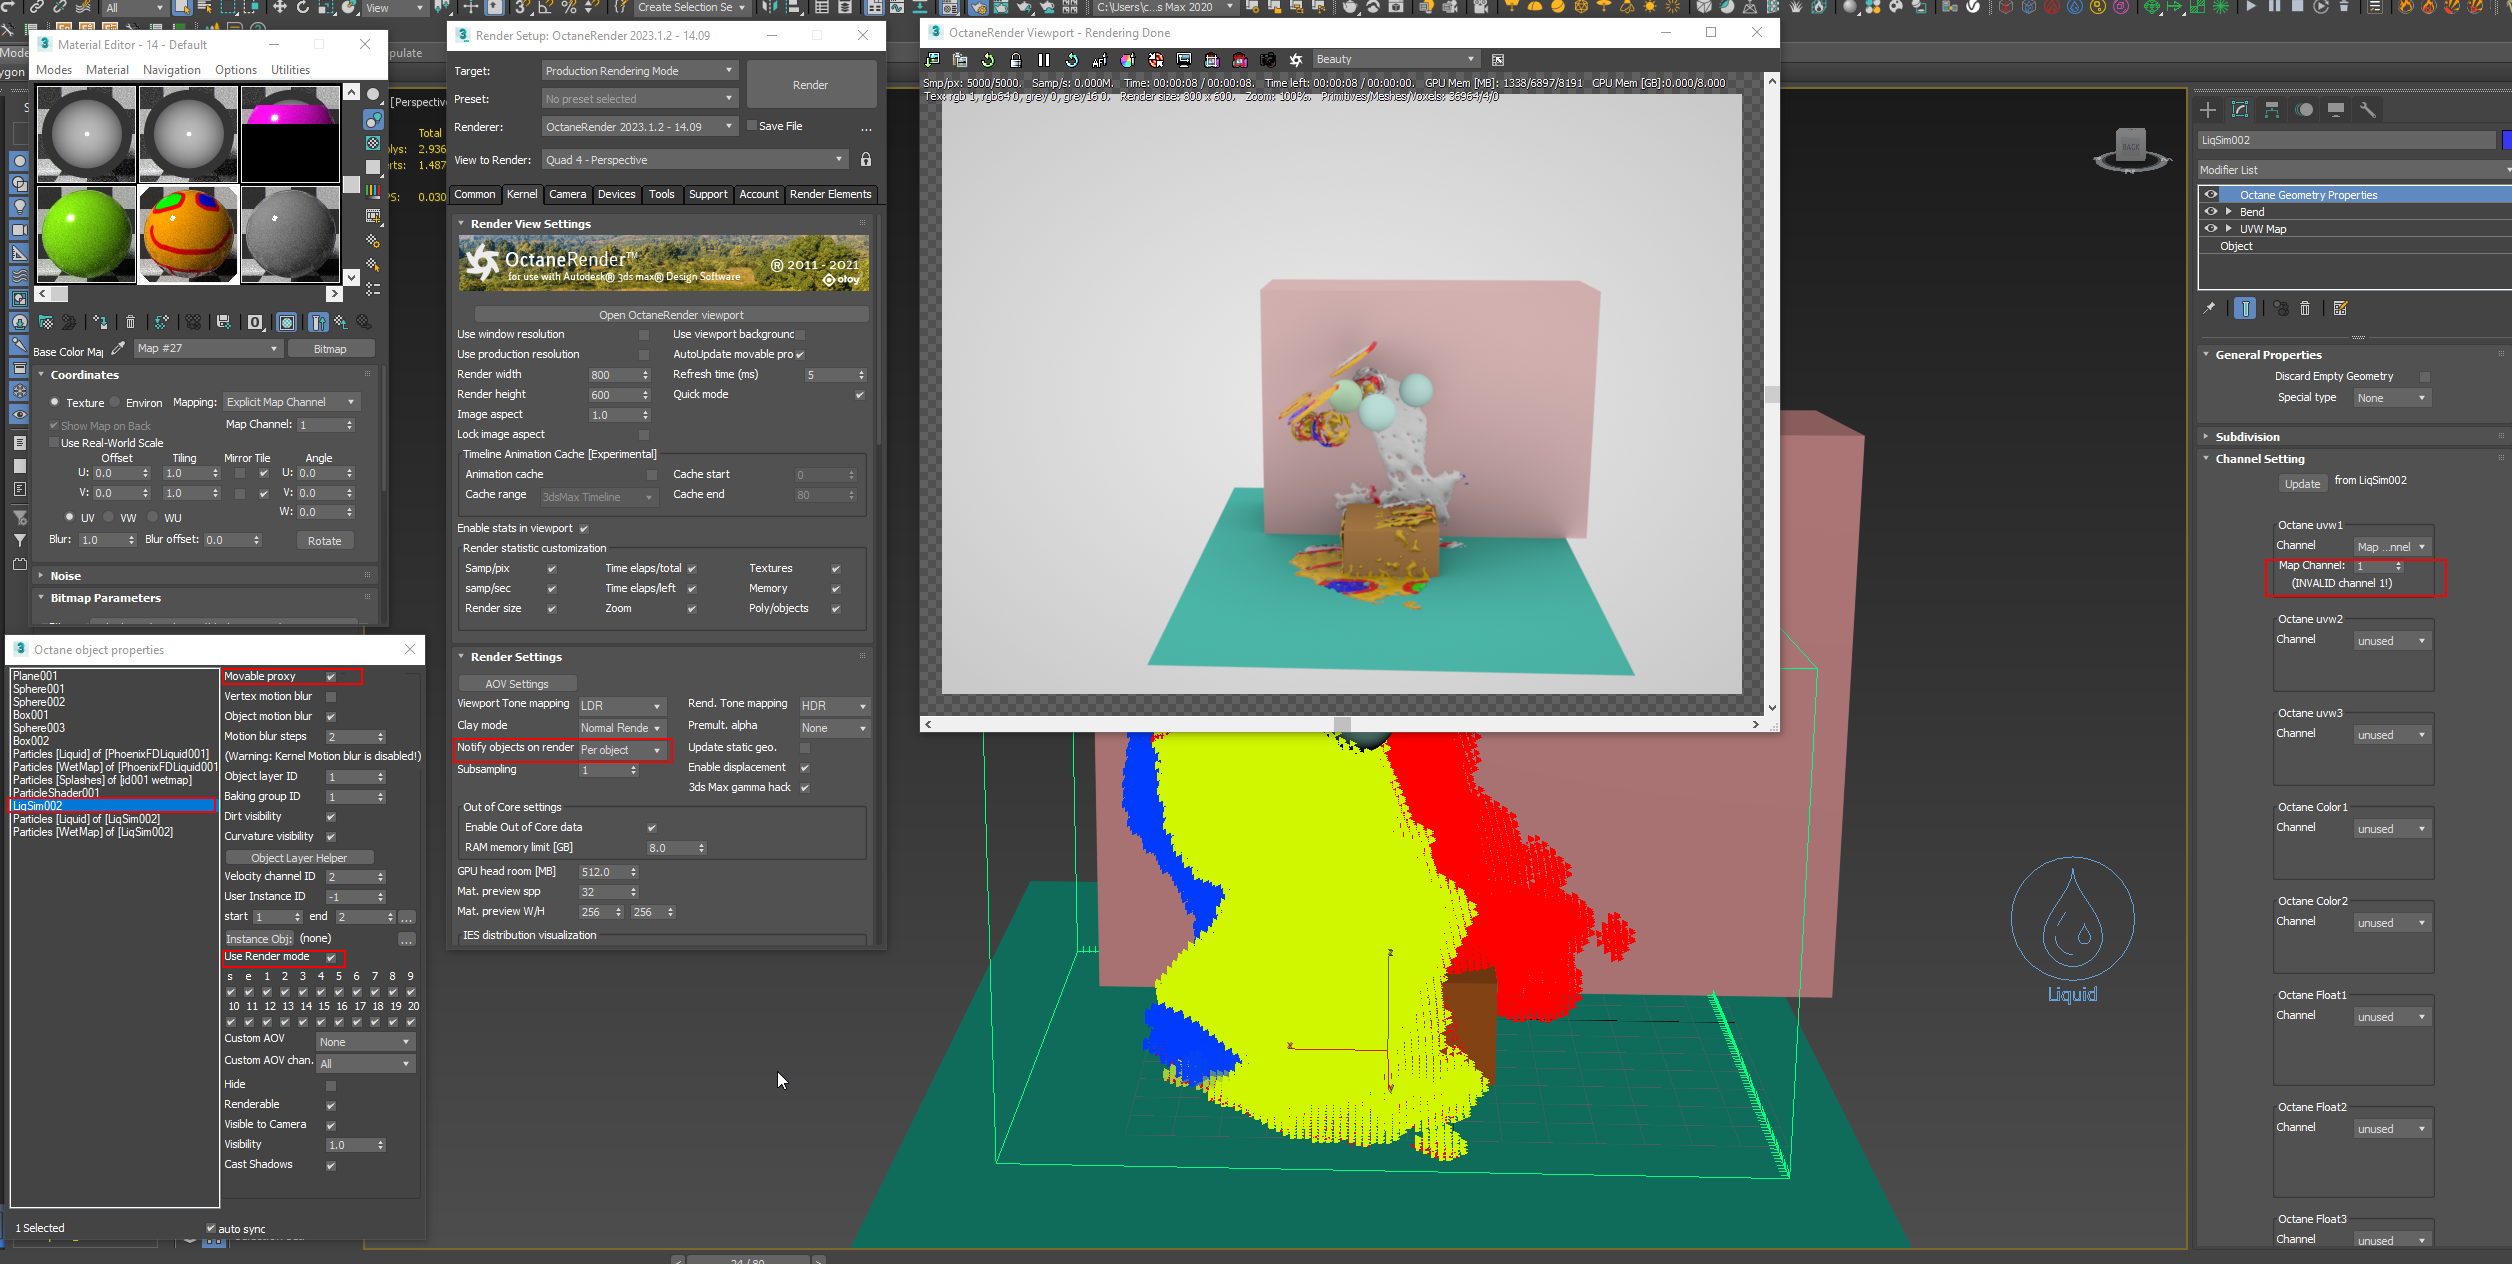Click the Open OctaneRender viewport button

pyautogui.click(x=671, y=315)
